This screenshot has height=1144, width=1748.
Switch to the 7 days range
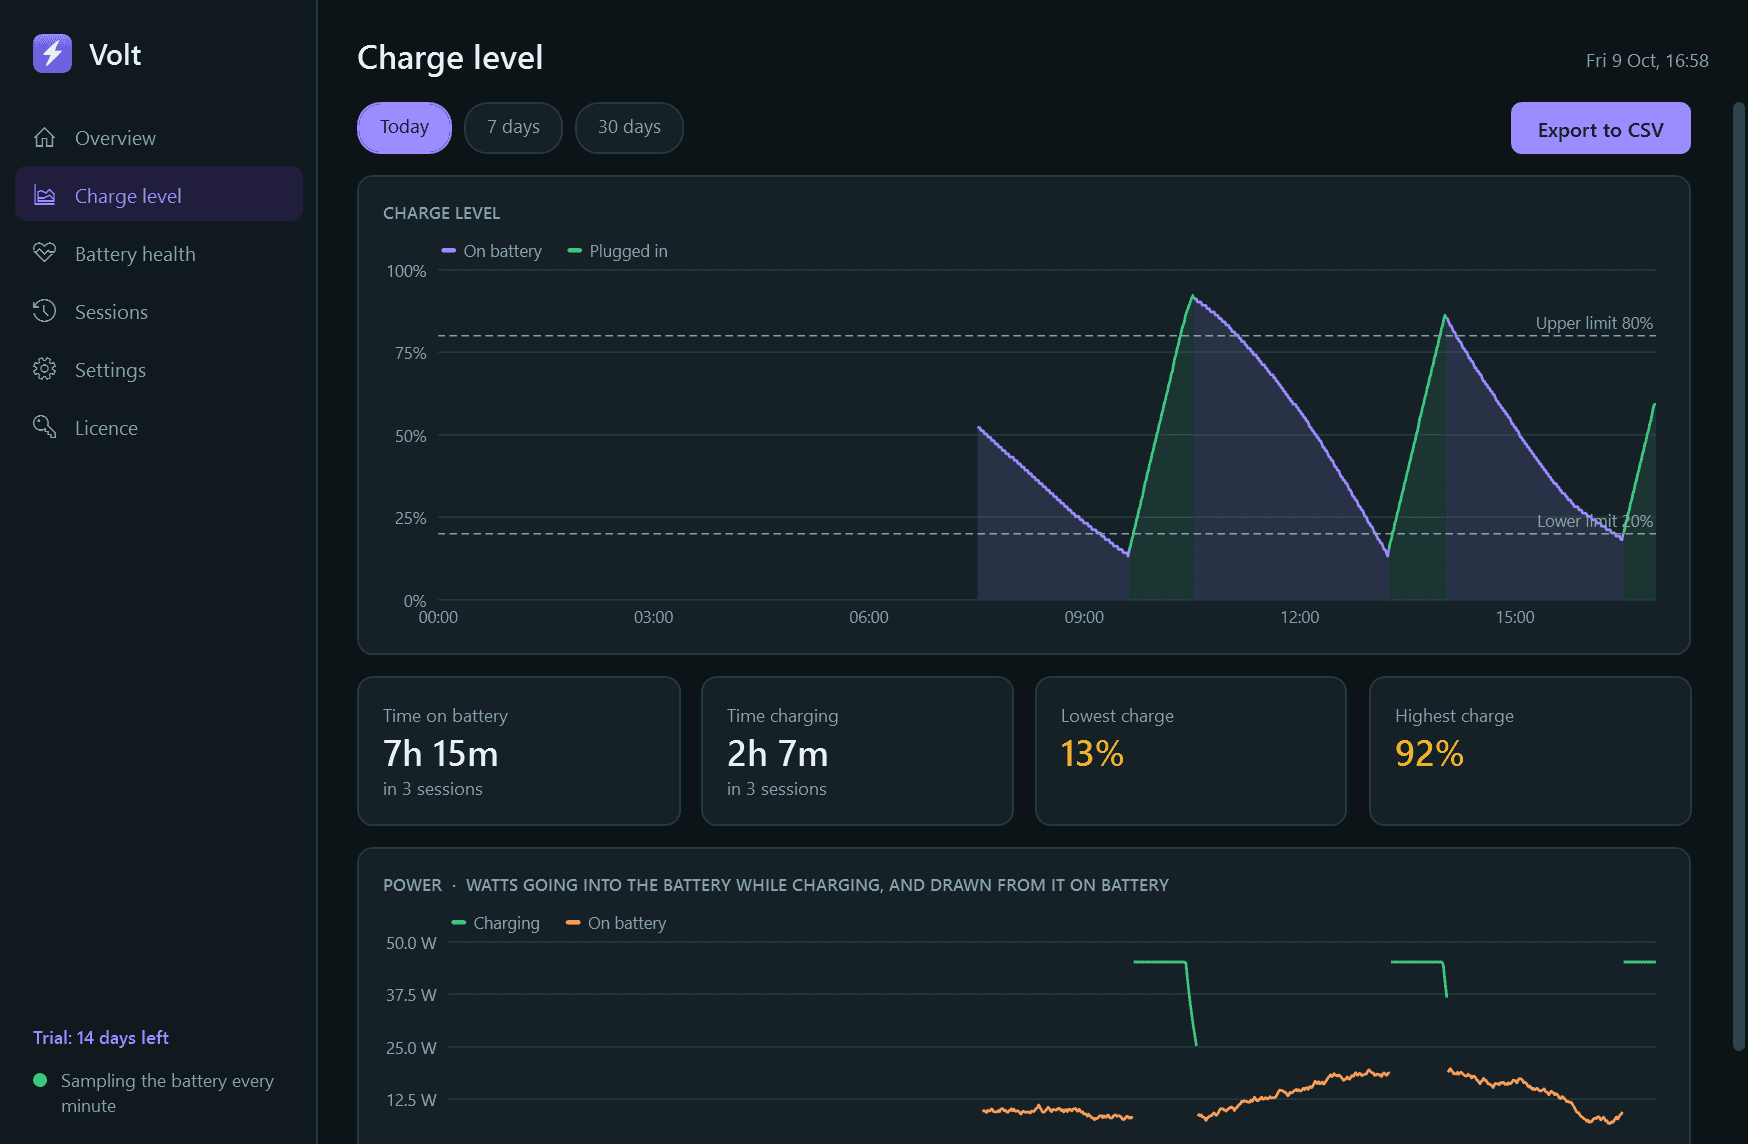click(513, 128)
